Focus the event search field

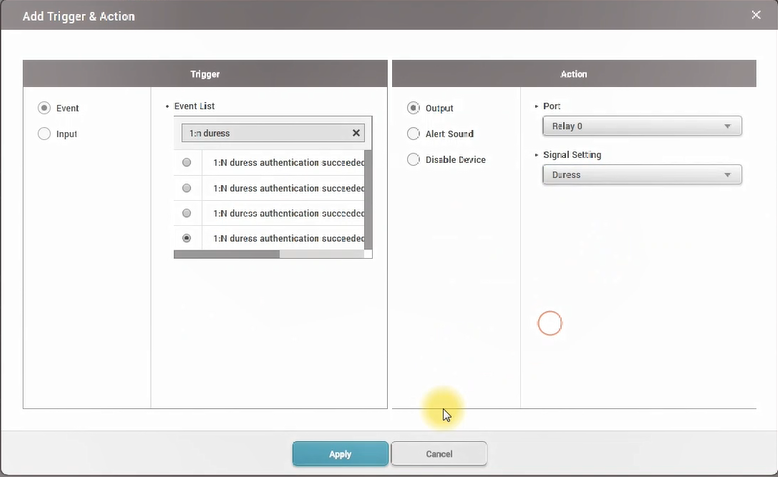[265, 133]
